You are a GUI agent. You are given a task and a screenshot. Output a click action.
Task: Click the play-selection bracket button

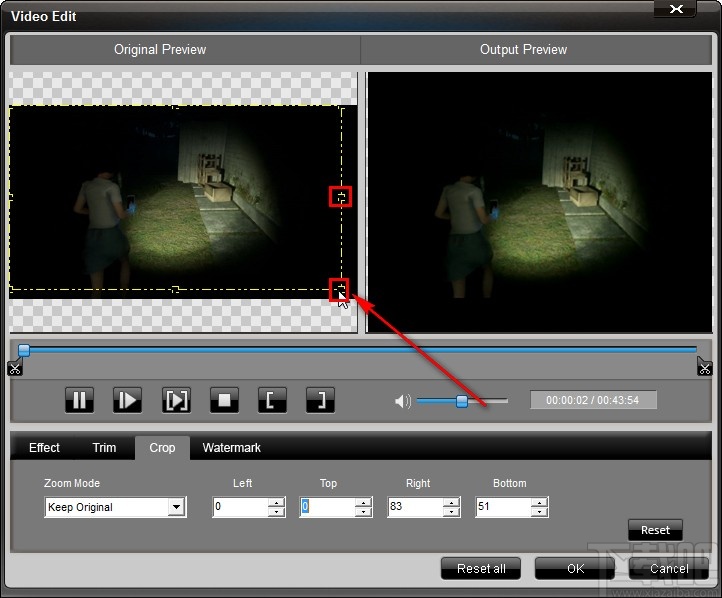(176, 400)
